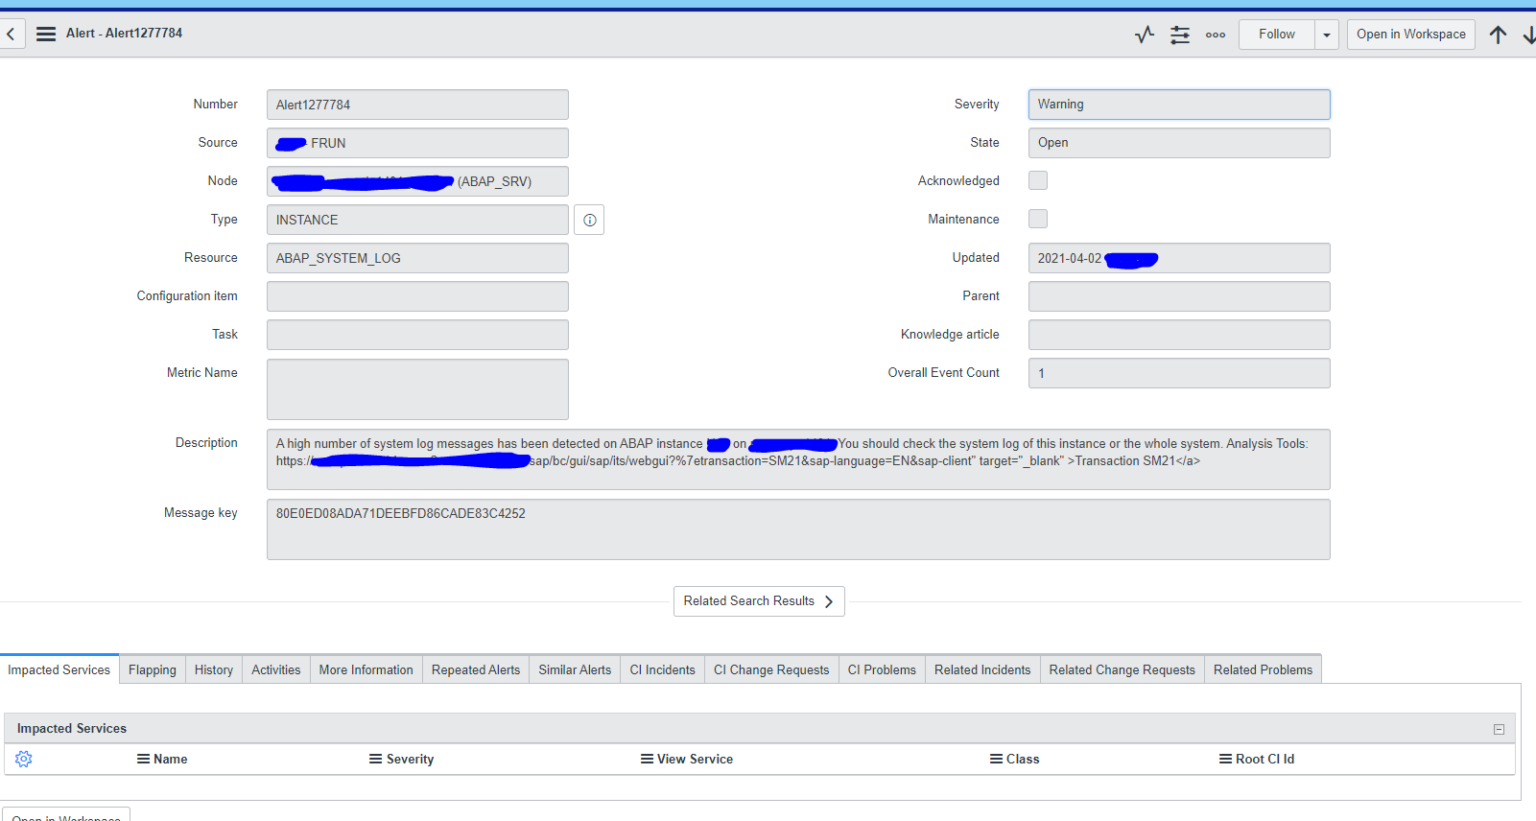Open the activity stream icon
The image size is (1536, 821).
(1143, 33)
